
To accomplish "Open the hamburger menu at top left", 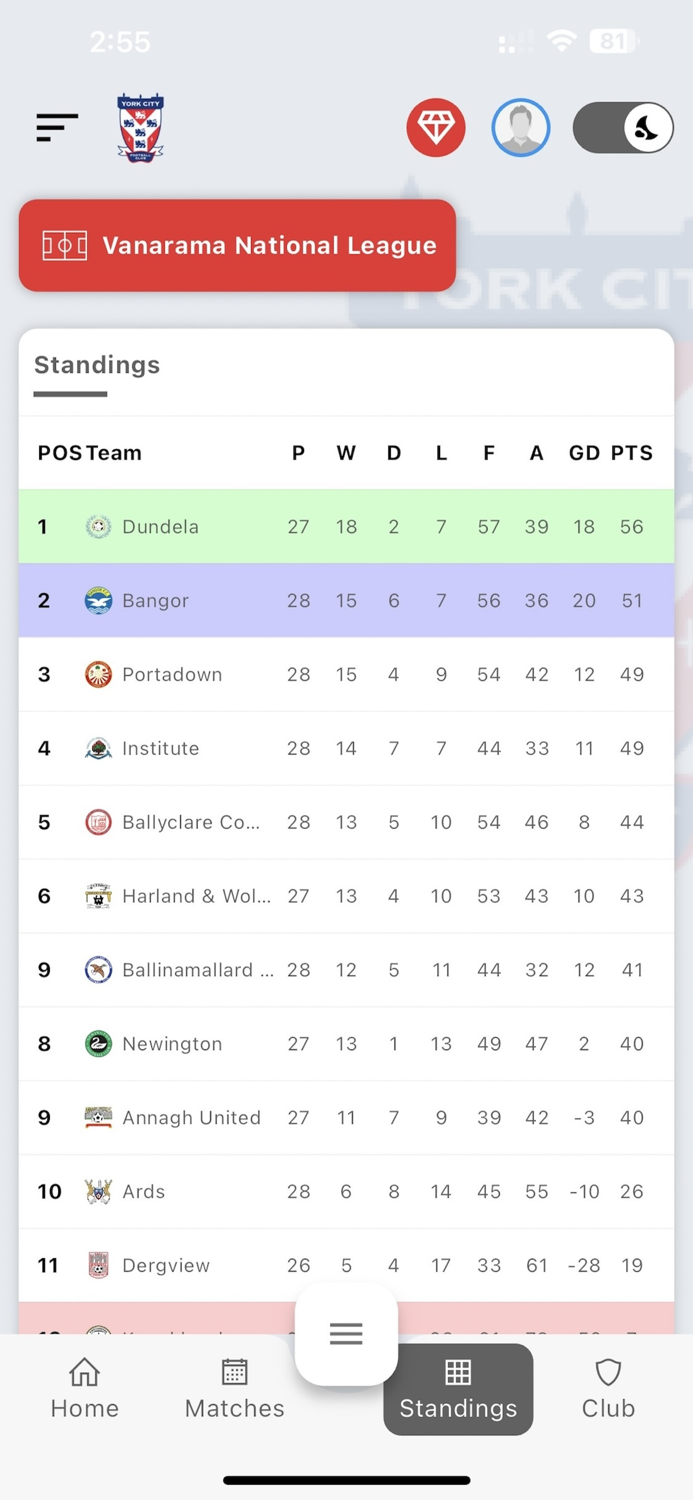I will (56, 127).
